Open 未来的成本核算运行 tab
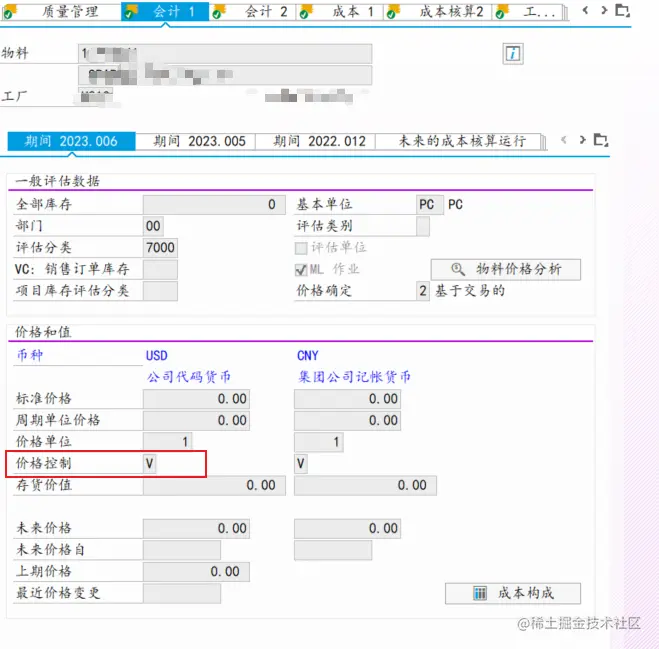 pos(458,141)
